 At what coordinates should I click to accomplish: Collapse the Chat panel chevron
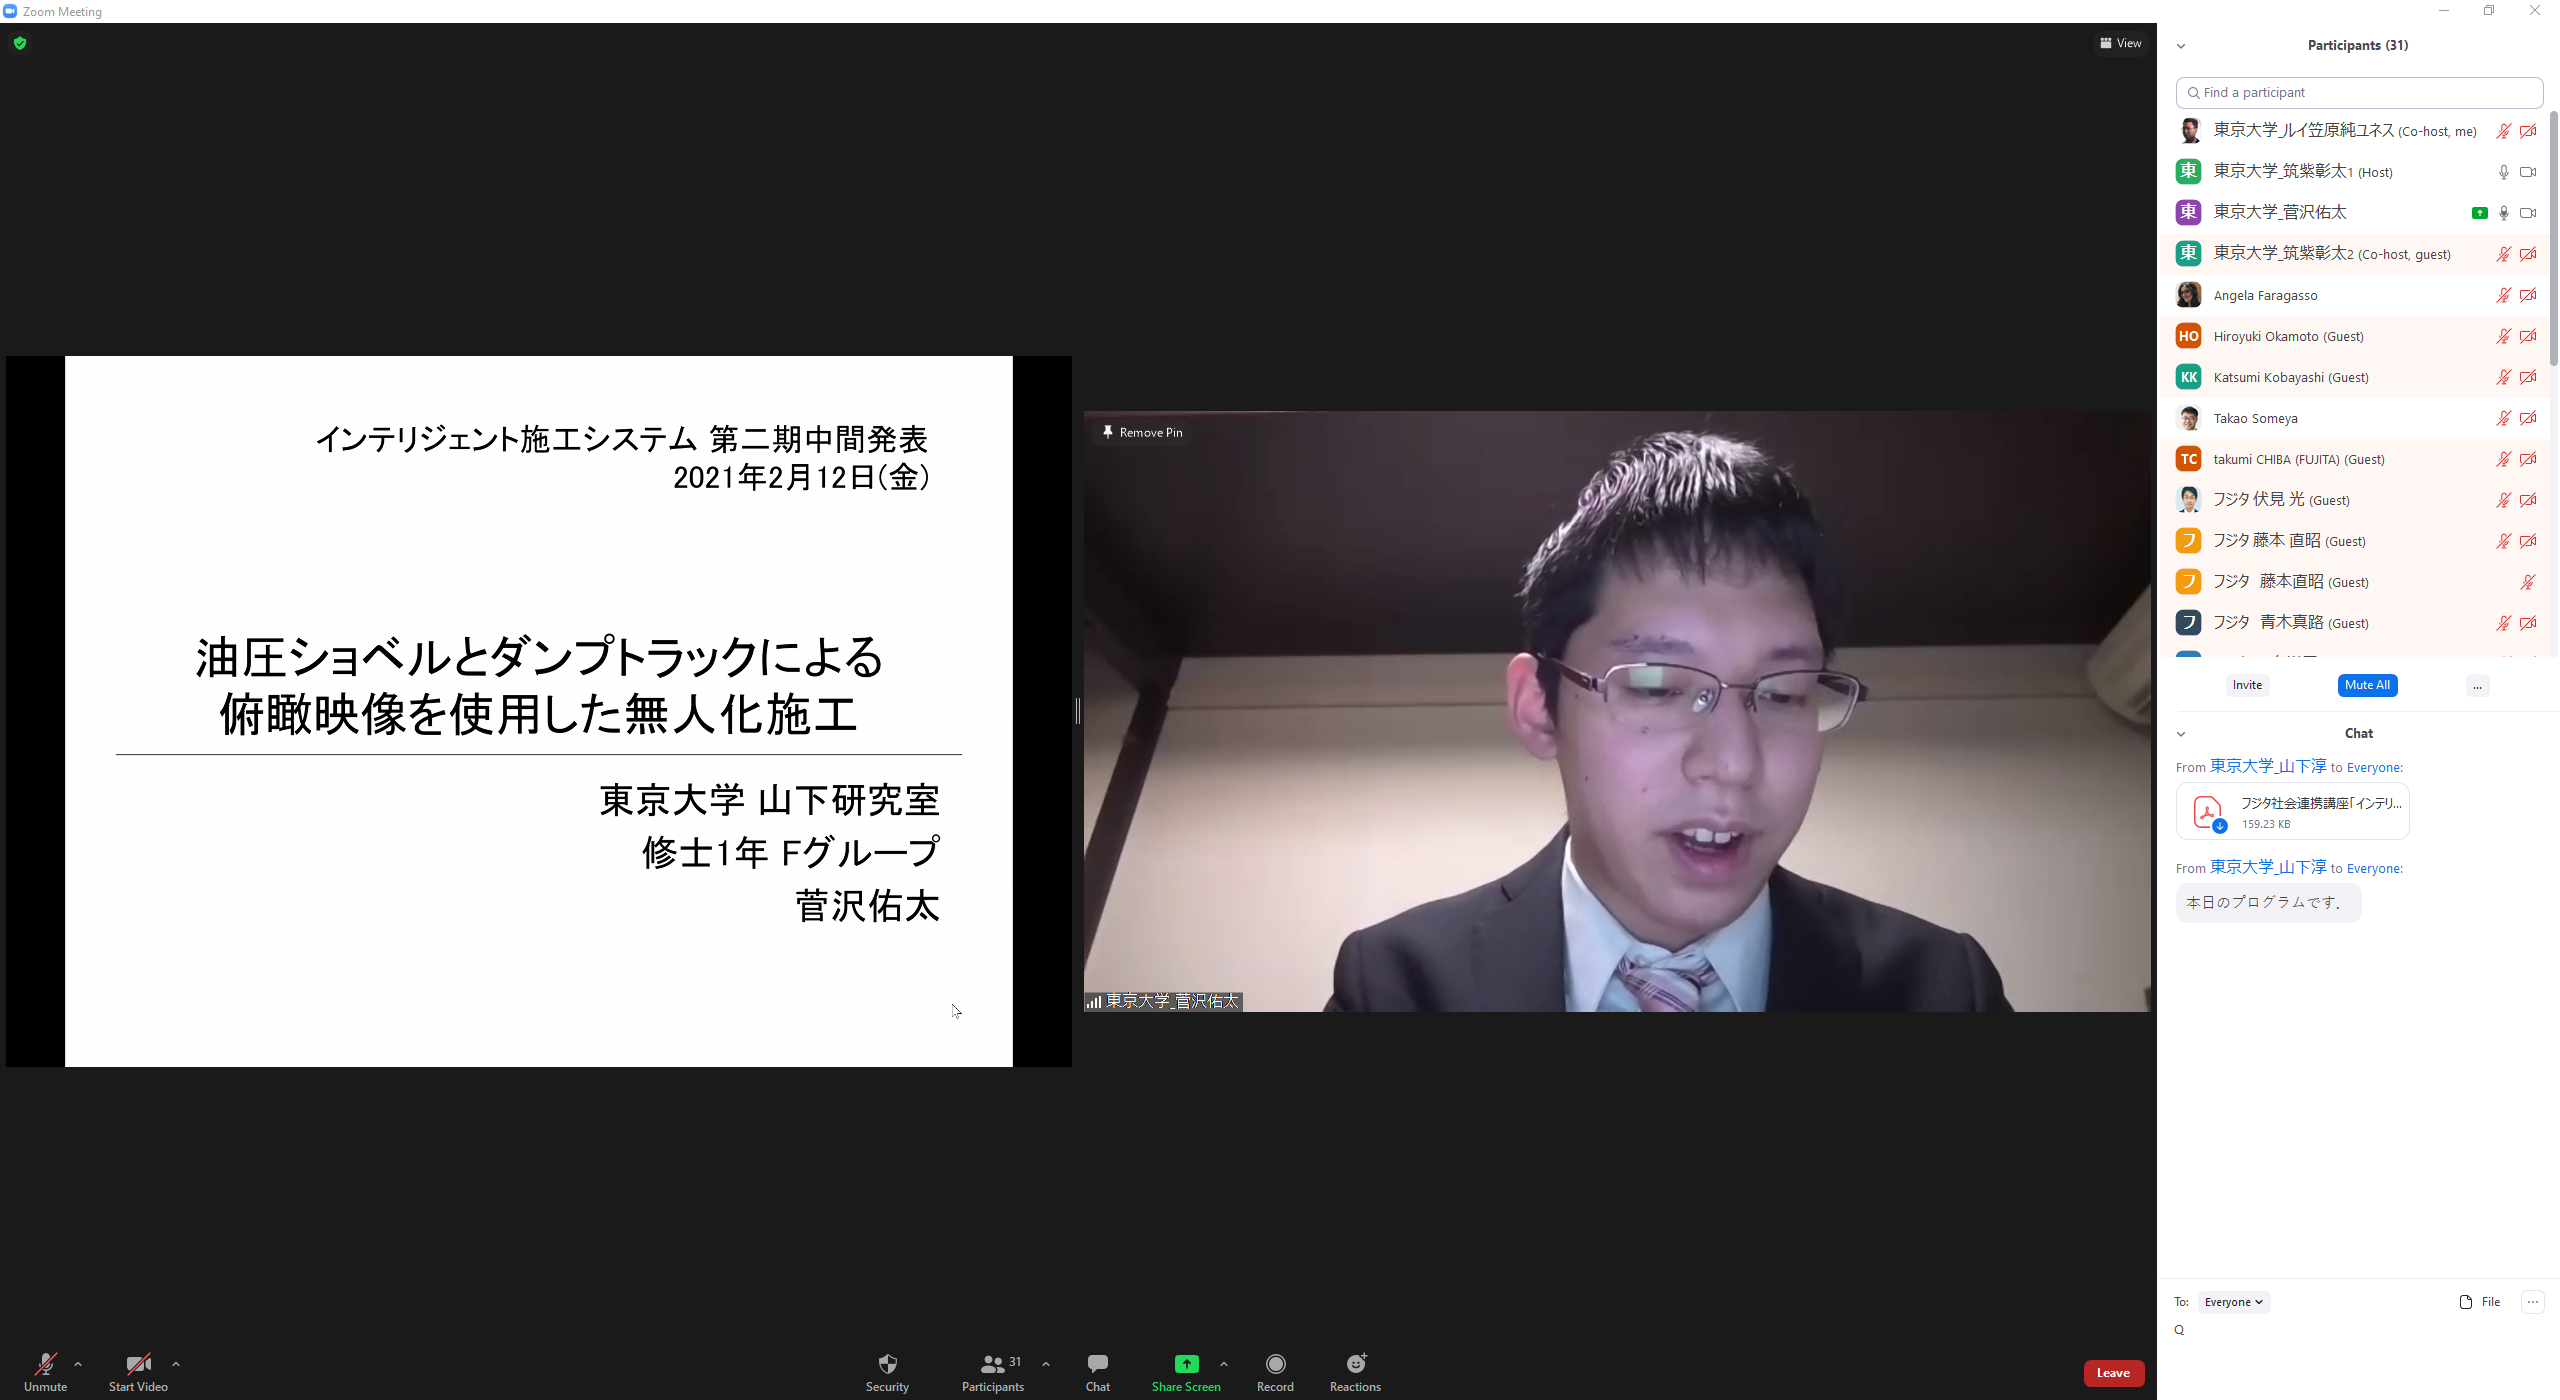click(2181, 734)
